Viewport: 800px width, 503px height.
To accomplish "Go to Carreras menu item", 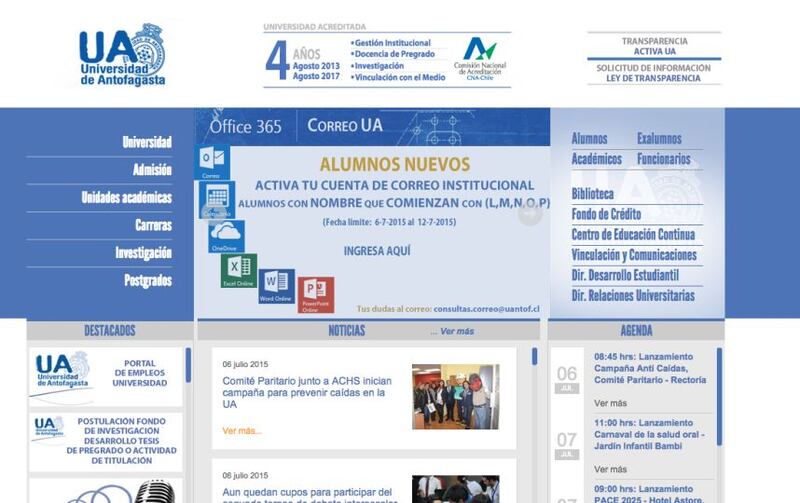I will point(154,224).
